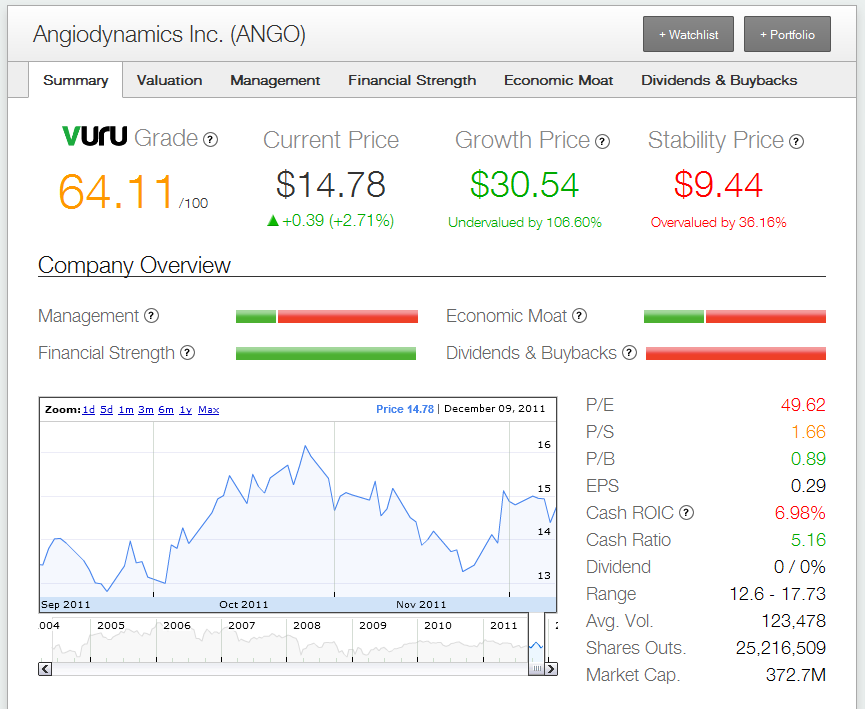Click the Shares Outs. value 25,216,509
The image size is (865, 709).
781,648
